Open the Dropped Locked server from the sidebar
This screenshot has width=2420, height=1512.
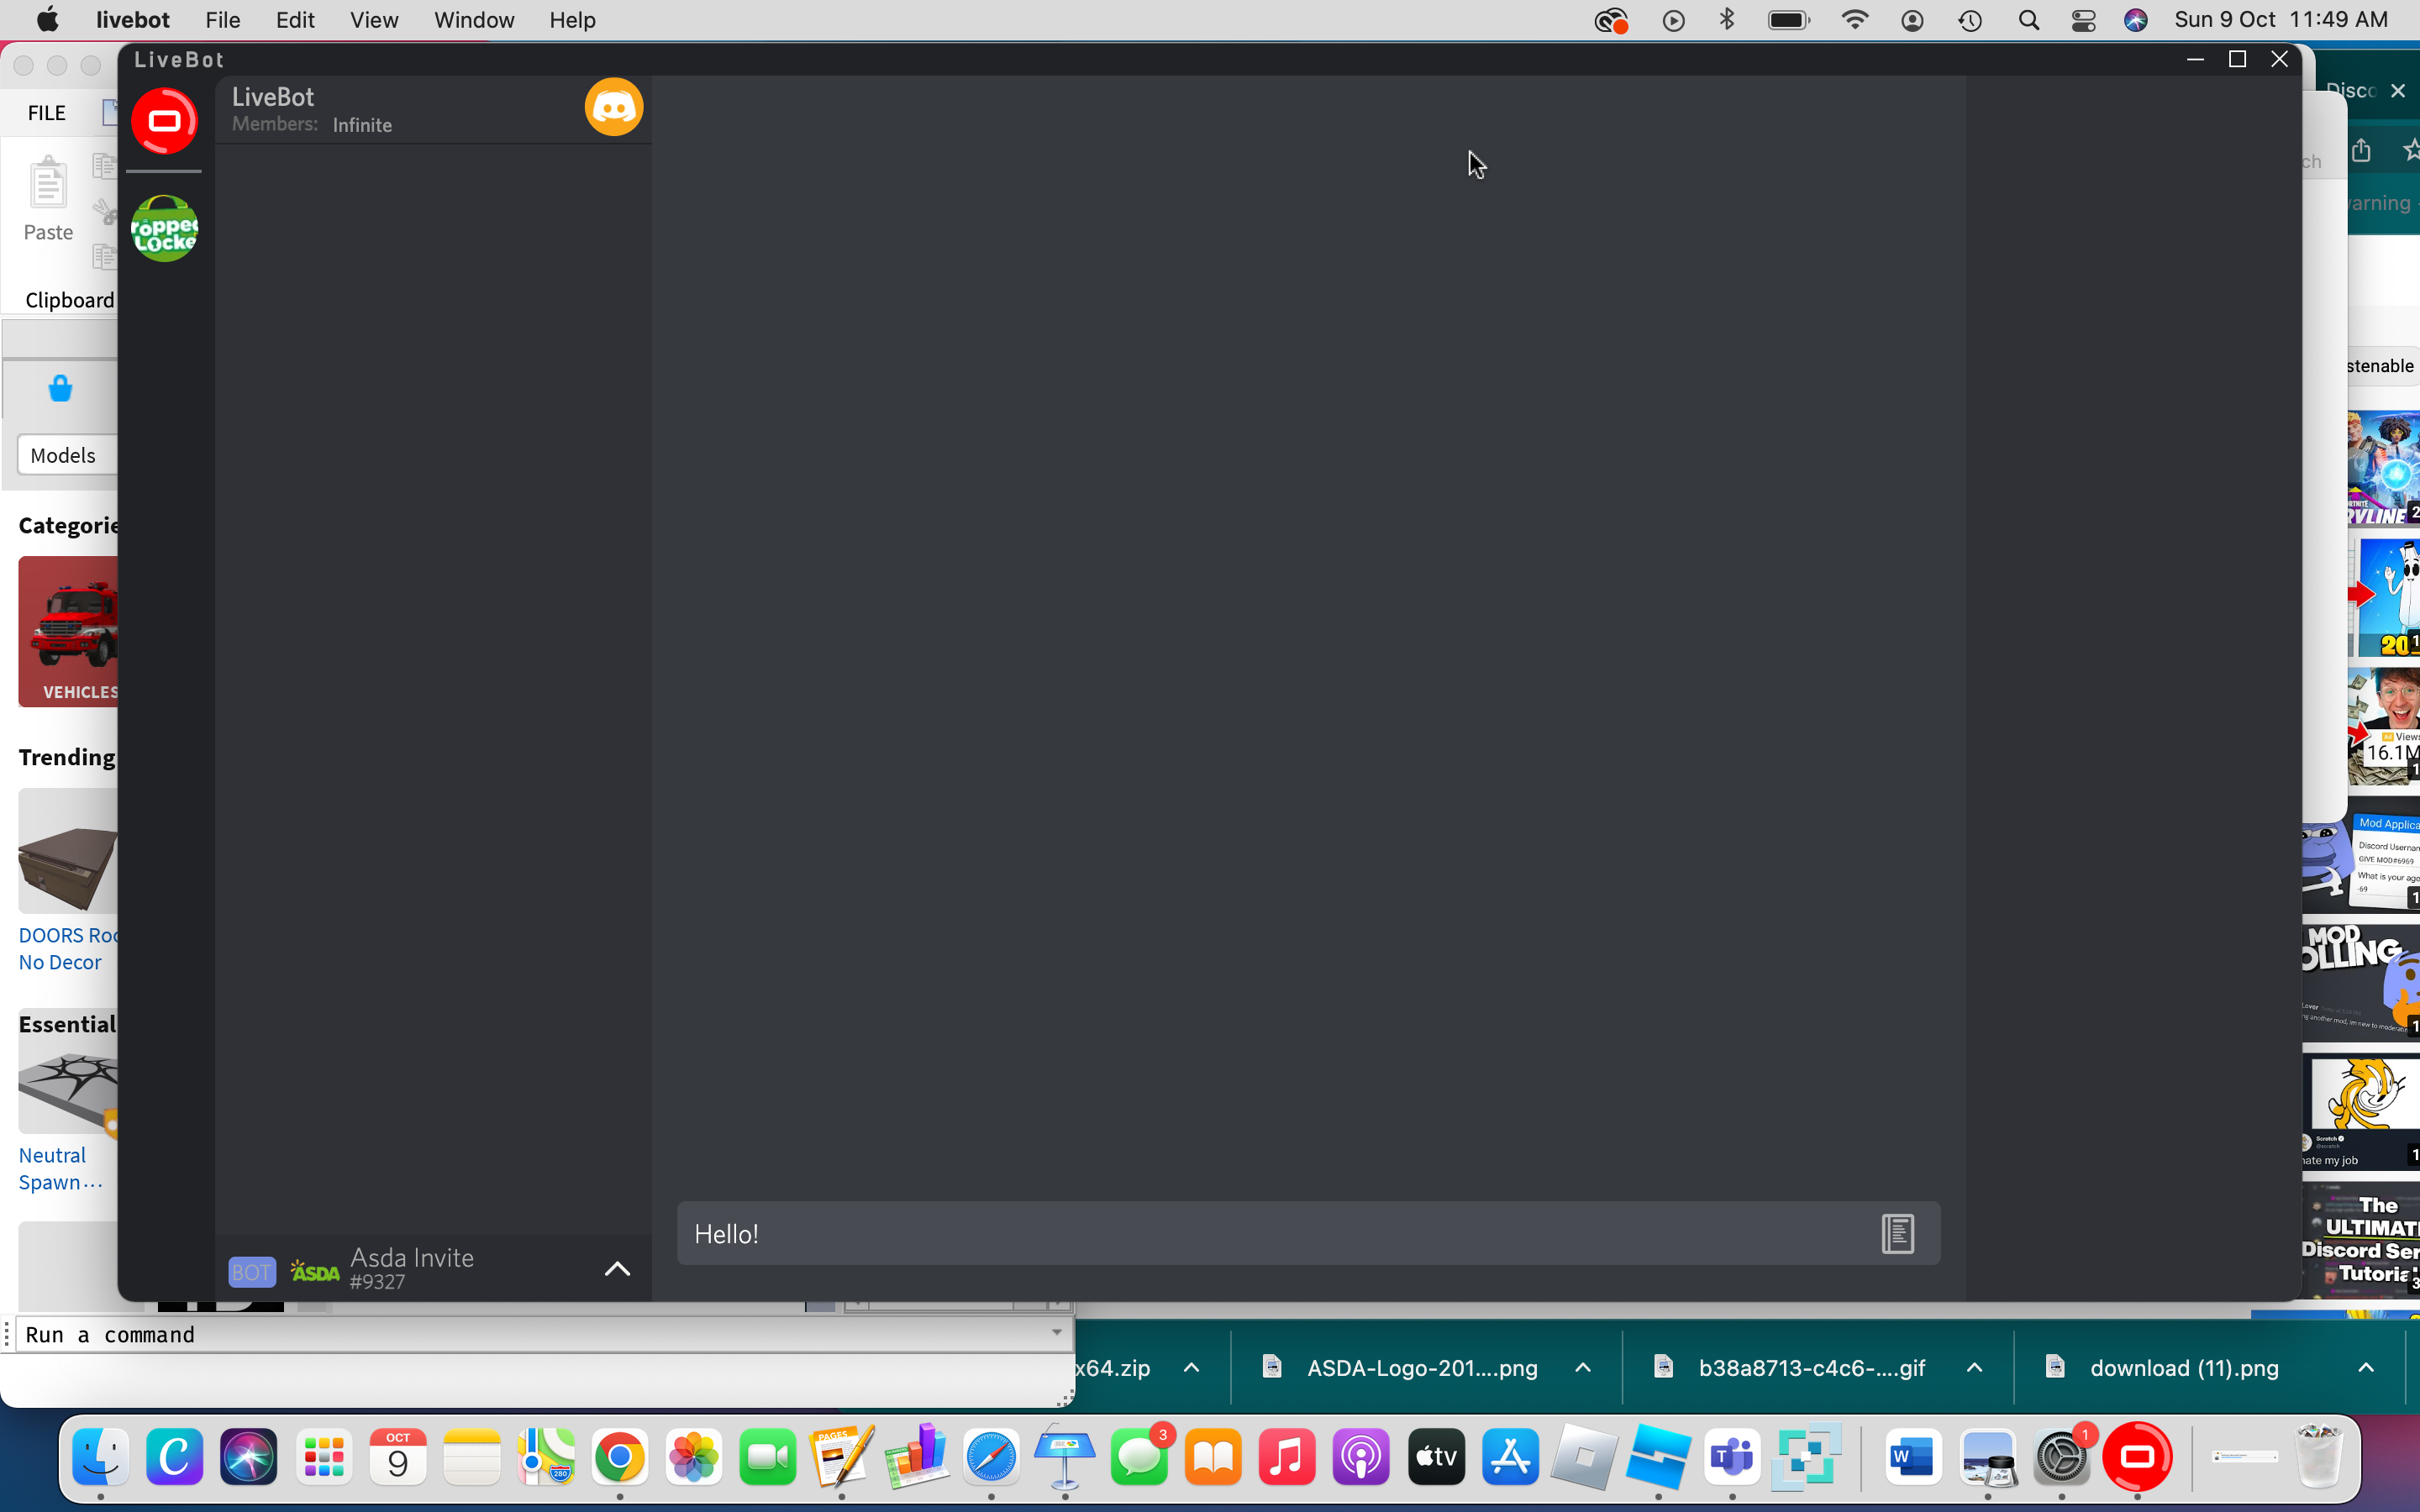point(164,228)
